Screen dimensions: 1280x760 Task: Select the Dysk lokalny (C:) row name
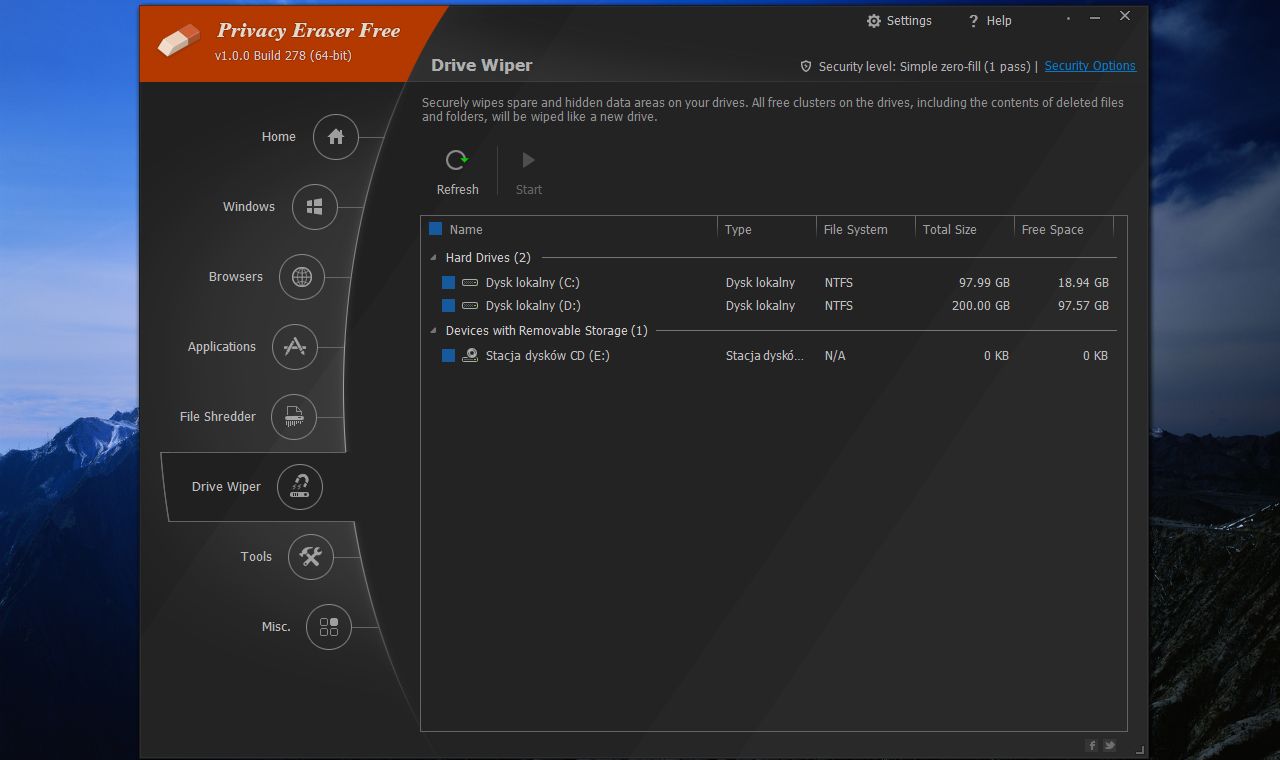pos(532,283)
